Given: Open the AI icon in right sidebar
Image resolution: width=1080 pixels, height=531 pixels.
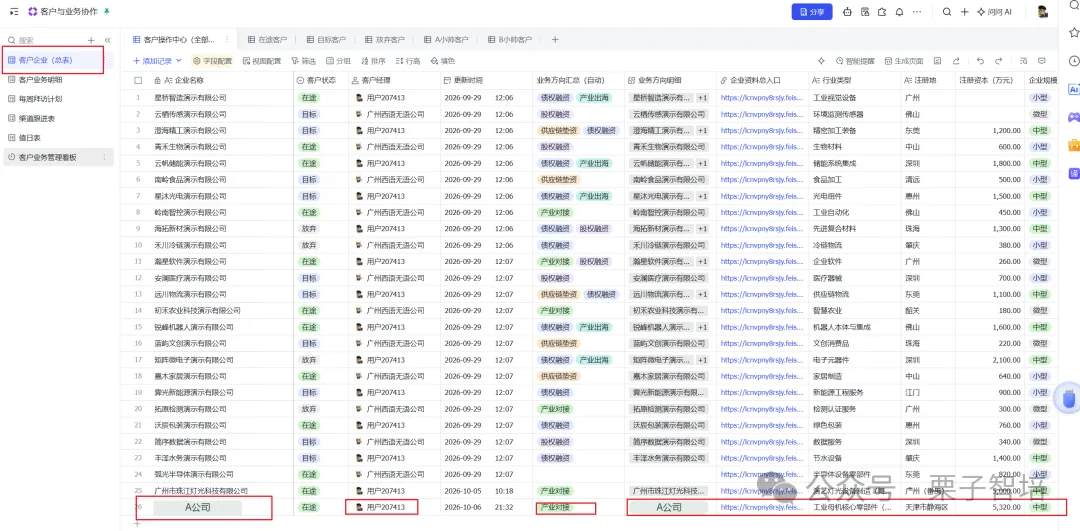Looking at the screenshot, I should (1073, 89).
